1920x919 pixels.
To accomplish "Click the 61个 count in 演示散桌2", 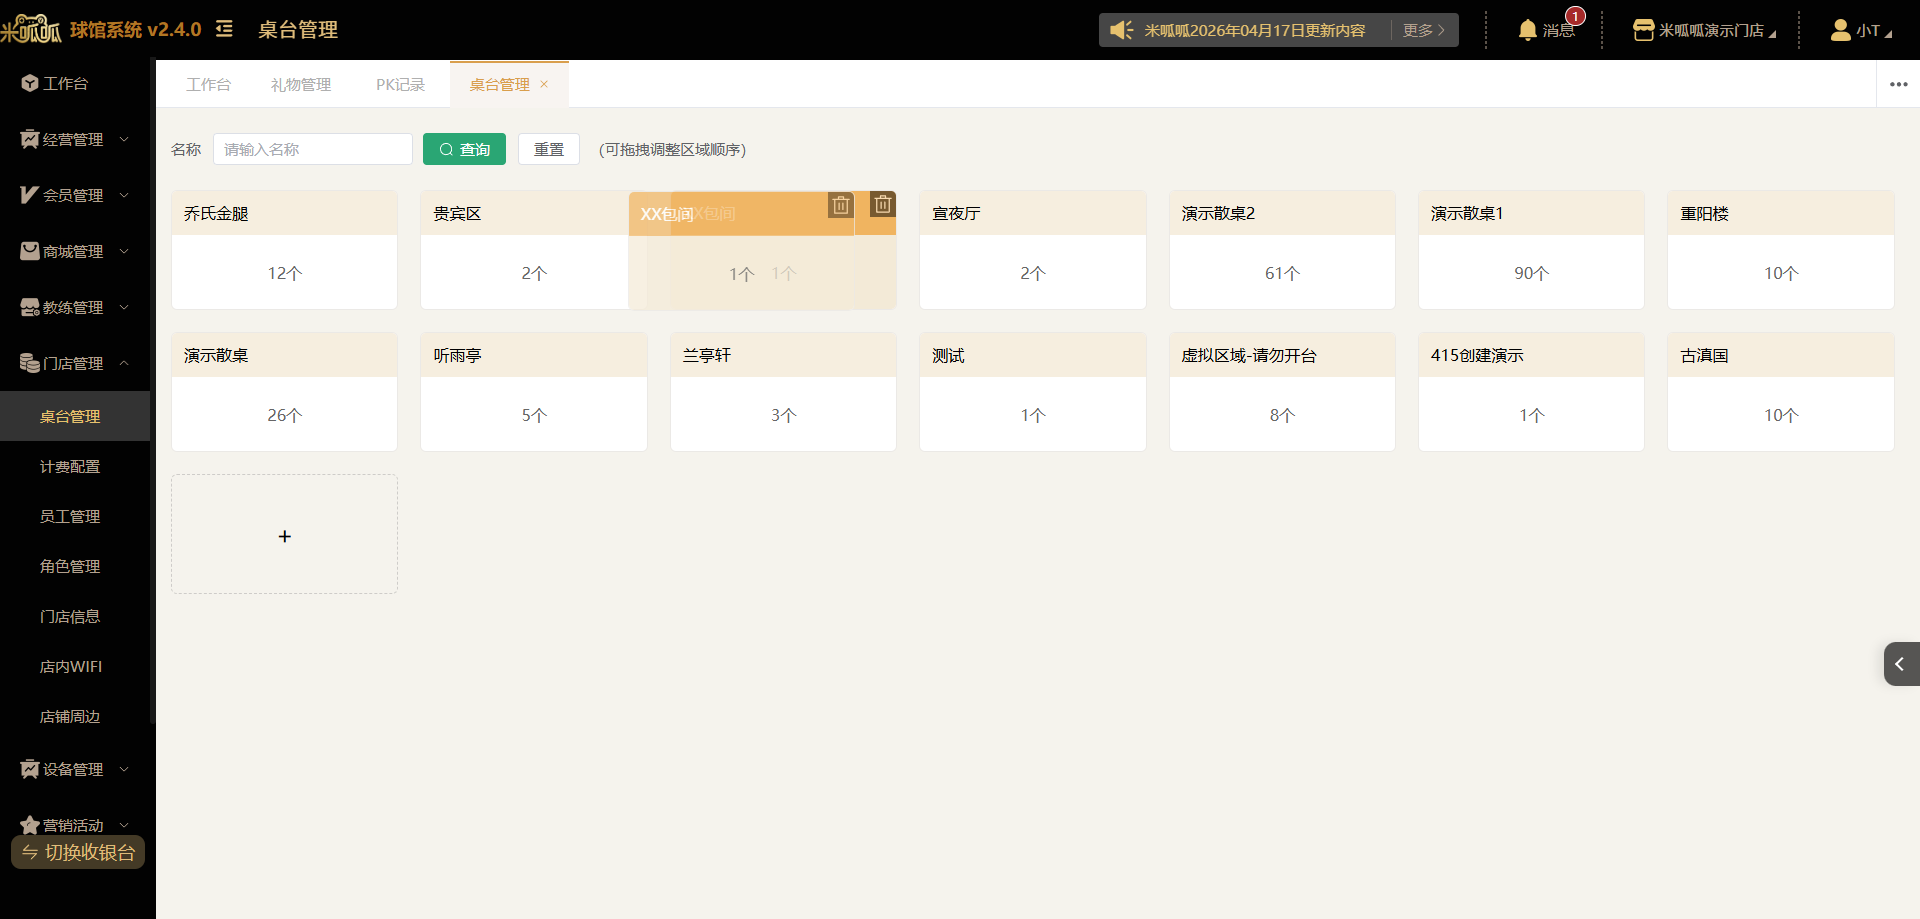I will (1282, 273).
